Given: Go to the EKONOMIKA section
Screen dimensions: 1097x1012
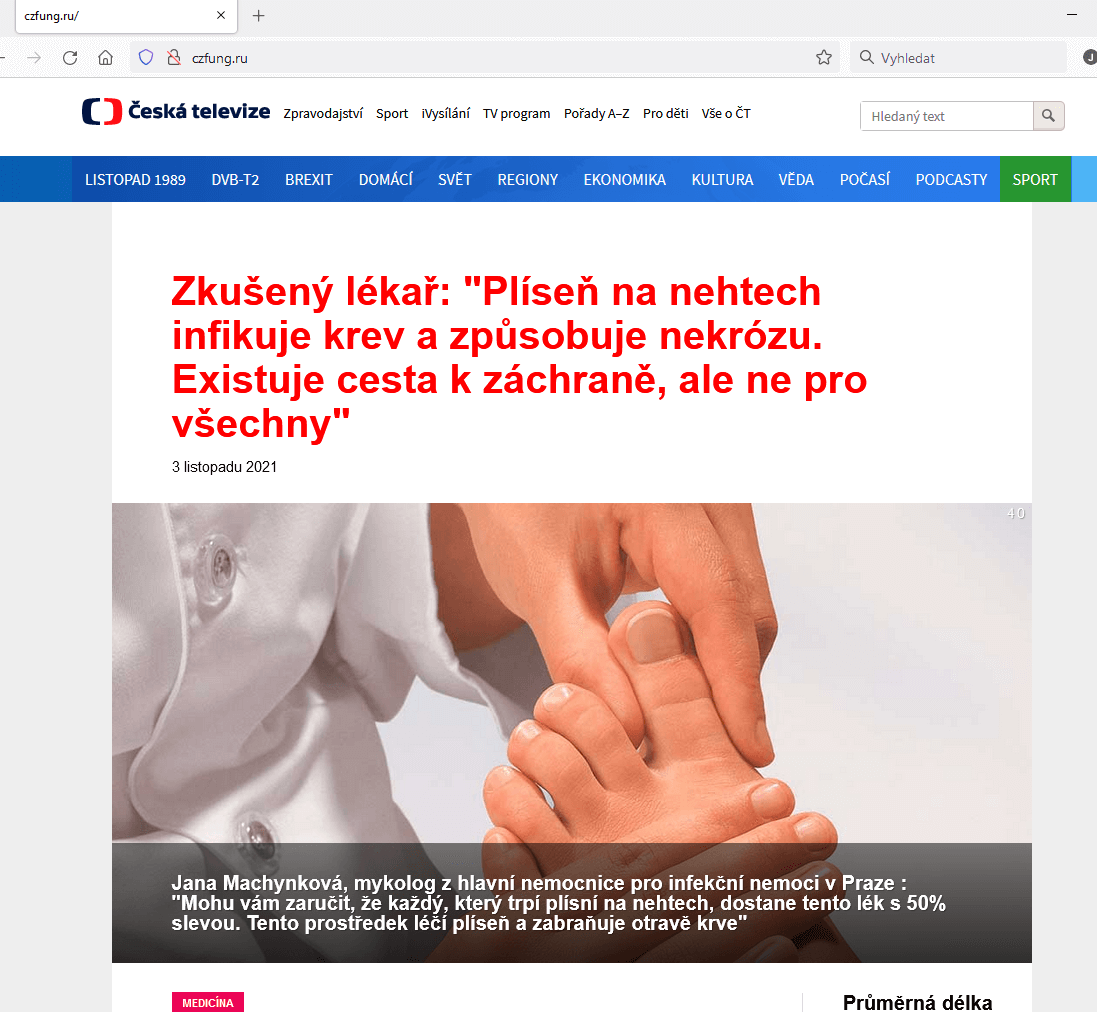Looking at the screenshot, I should pos(625,180).
